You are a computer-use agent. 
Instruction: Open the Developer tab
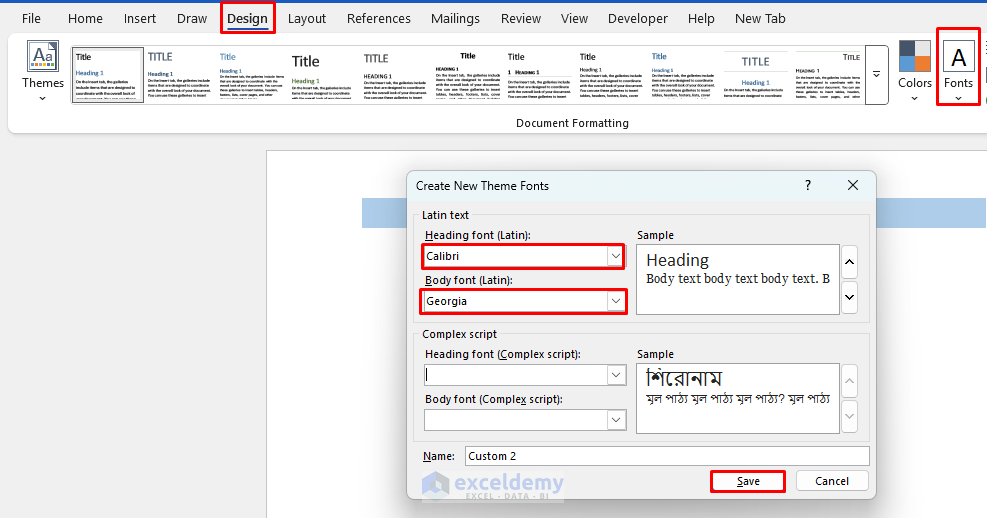pyautogui.click(x=638, y=19)
